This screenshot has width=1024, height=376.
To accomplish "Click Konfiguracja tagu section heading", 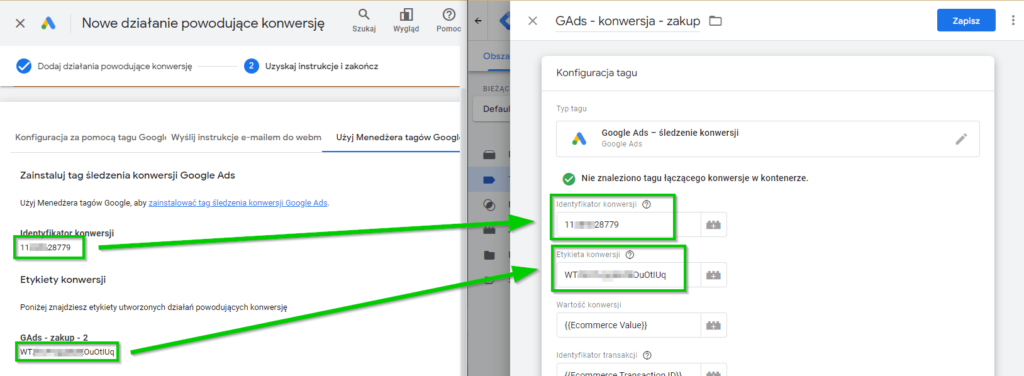I will 596,73.
